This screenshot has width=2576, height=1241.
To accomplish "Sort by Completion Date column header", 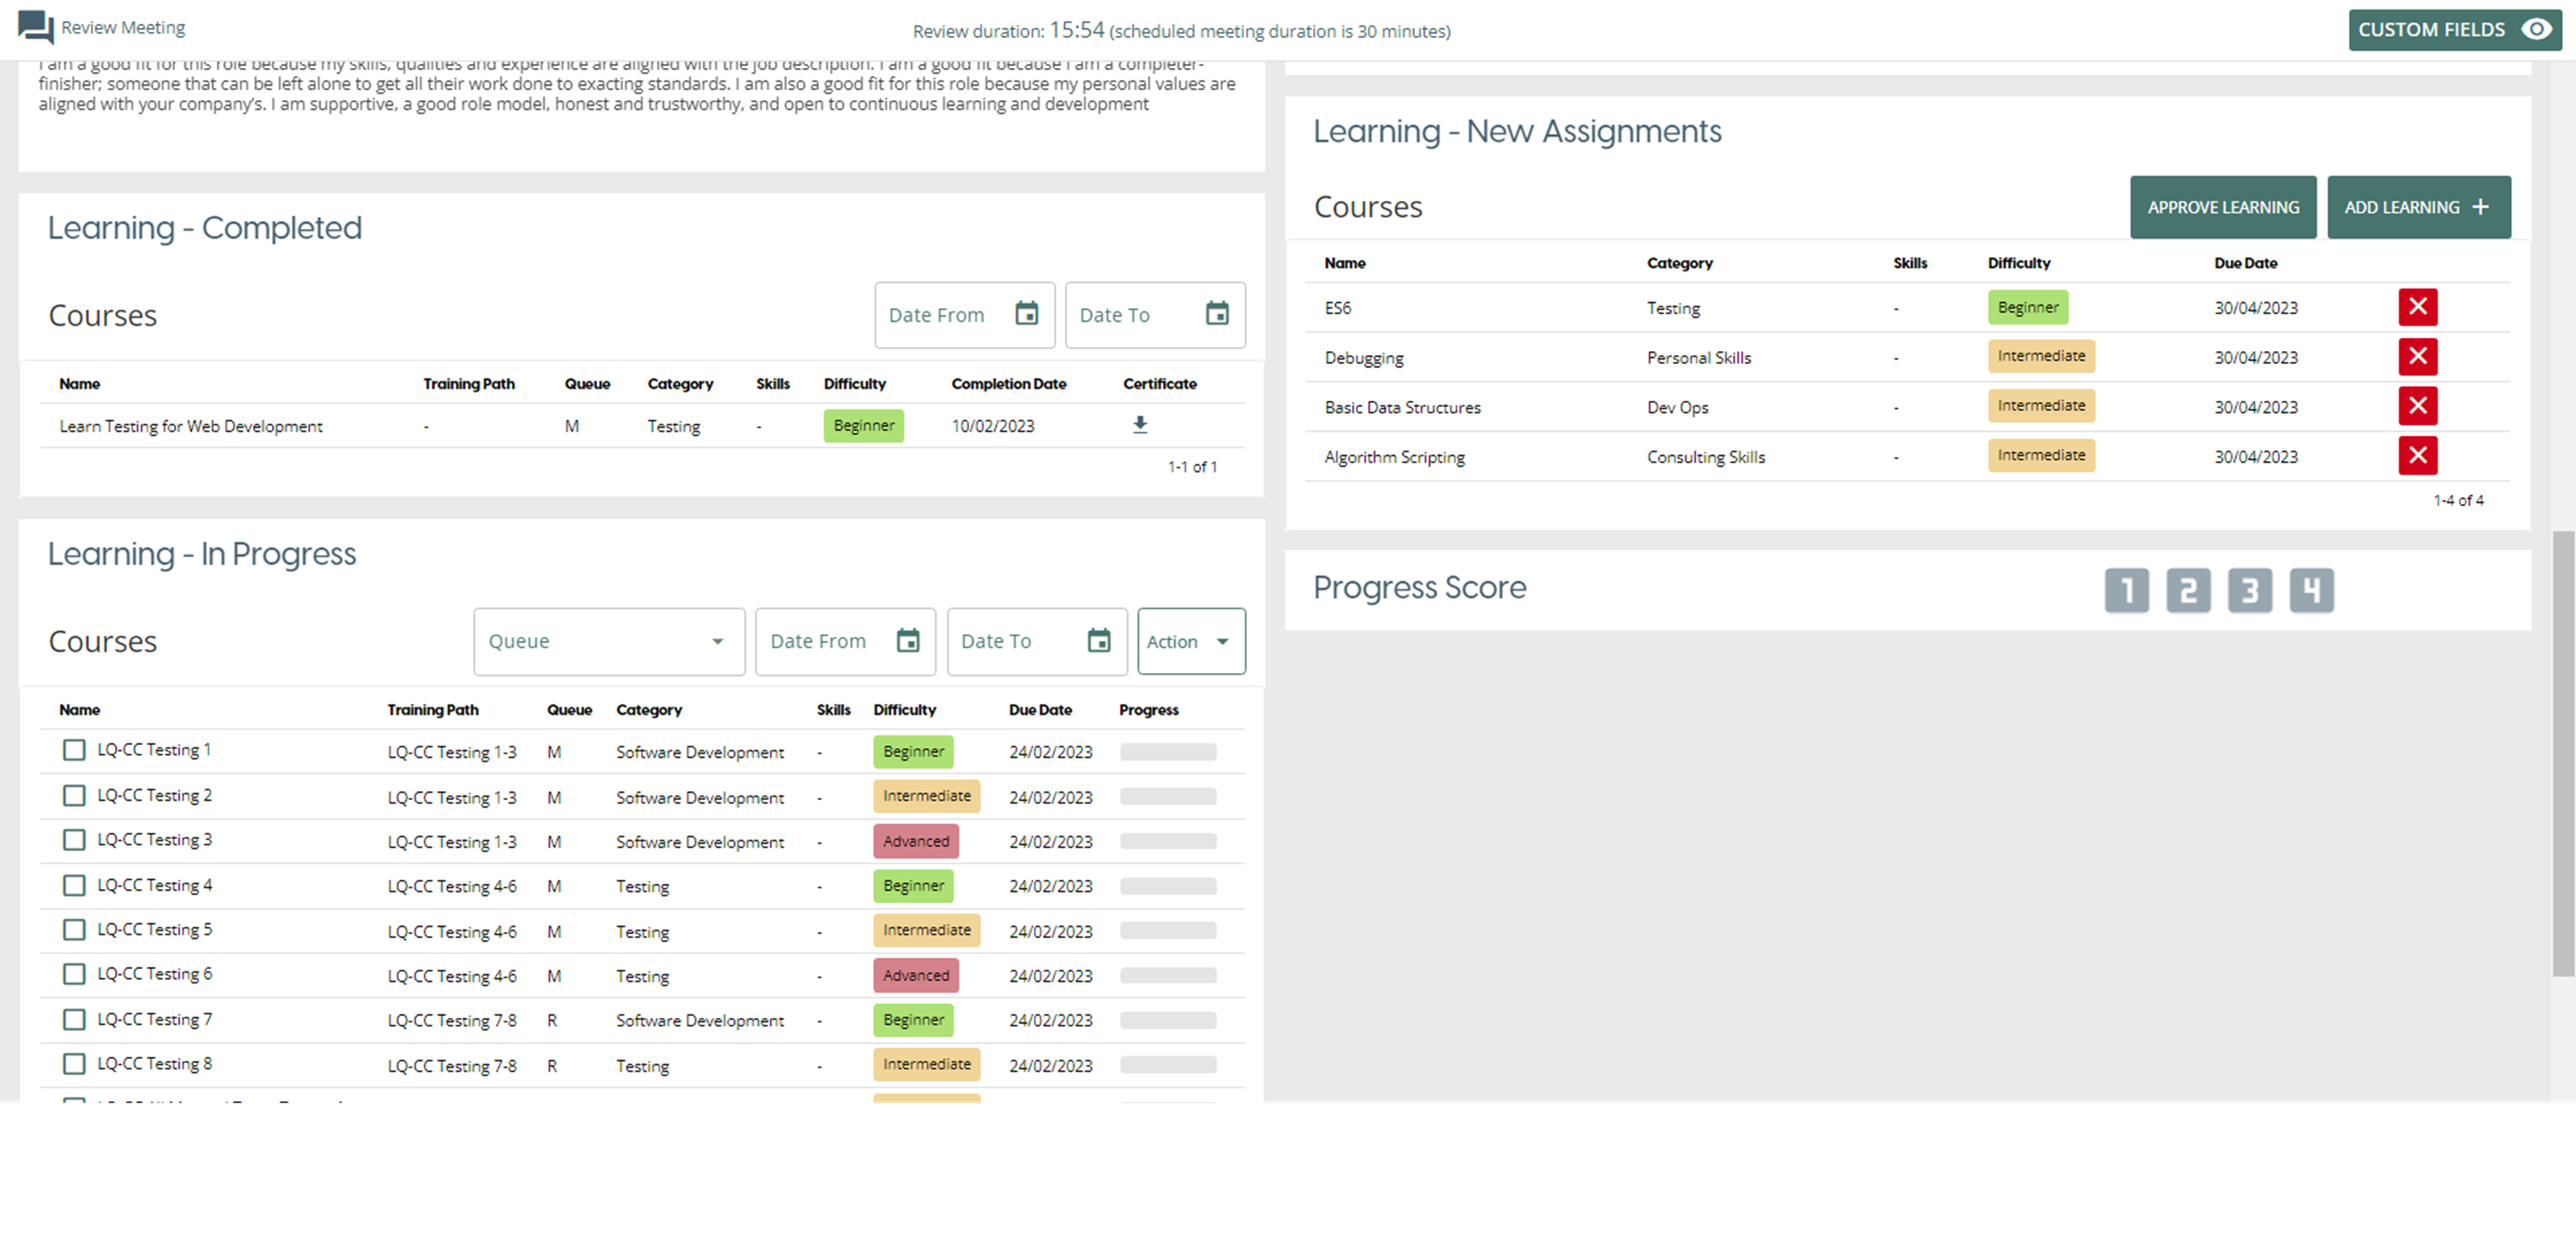I will pos(1008,384).
